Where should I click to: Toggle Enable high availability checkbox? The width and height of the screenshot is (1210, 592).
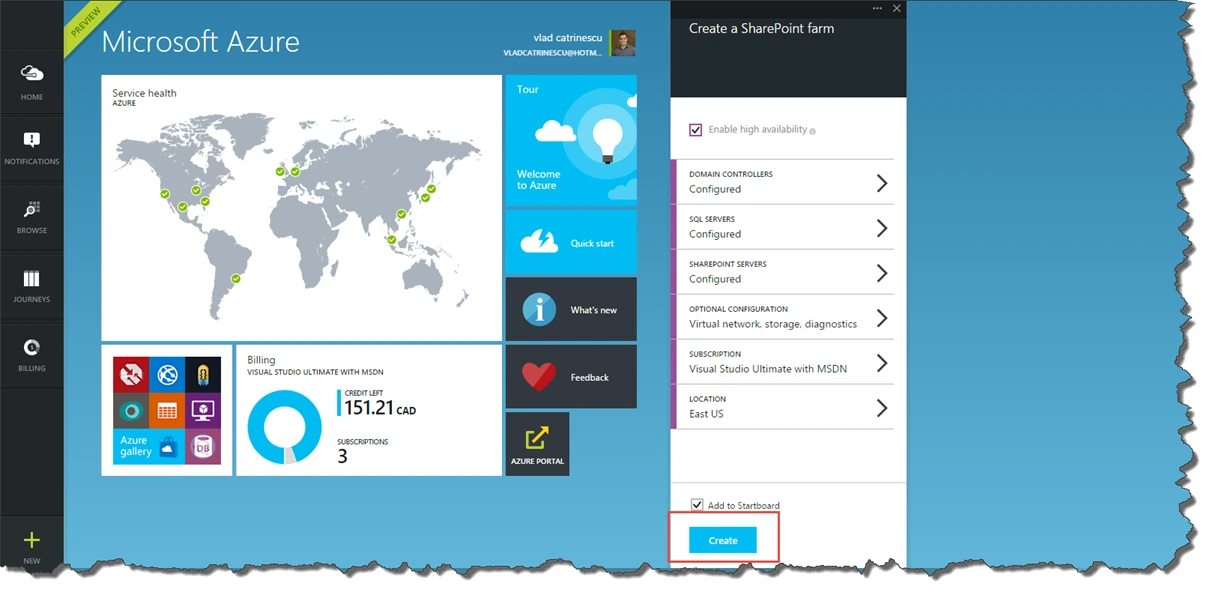tap(696, 130)
